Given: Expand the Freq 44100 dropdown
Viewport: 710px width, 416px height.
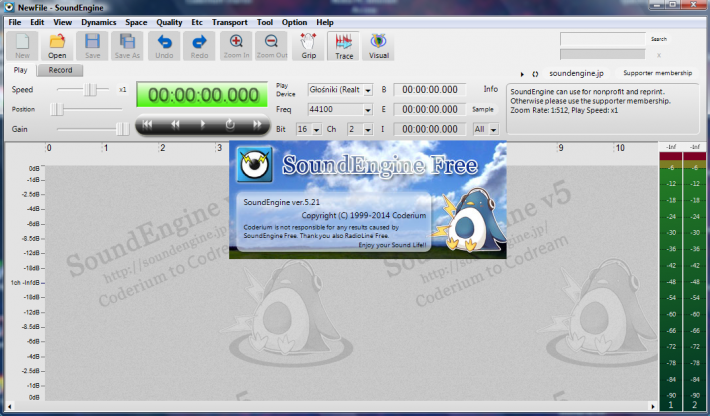Looking at the screenshot, I should pyautogui.click(x=368, y=110).
